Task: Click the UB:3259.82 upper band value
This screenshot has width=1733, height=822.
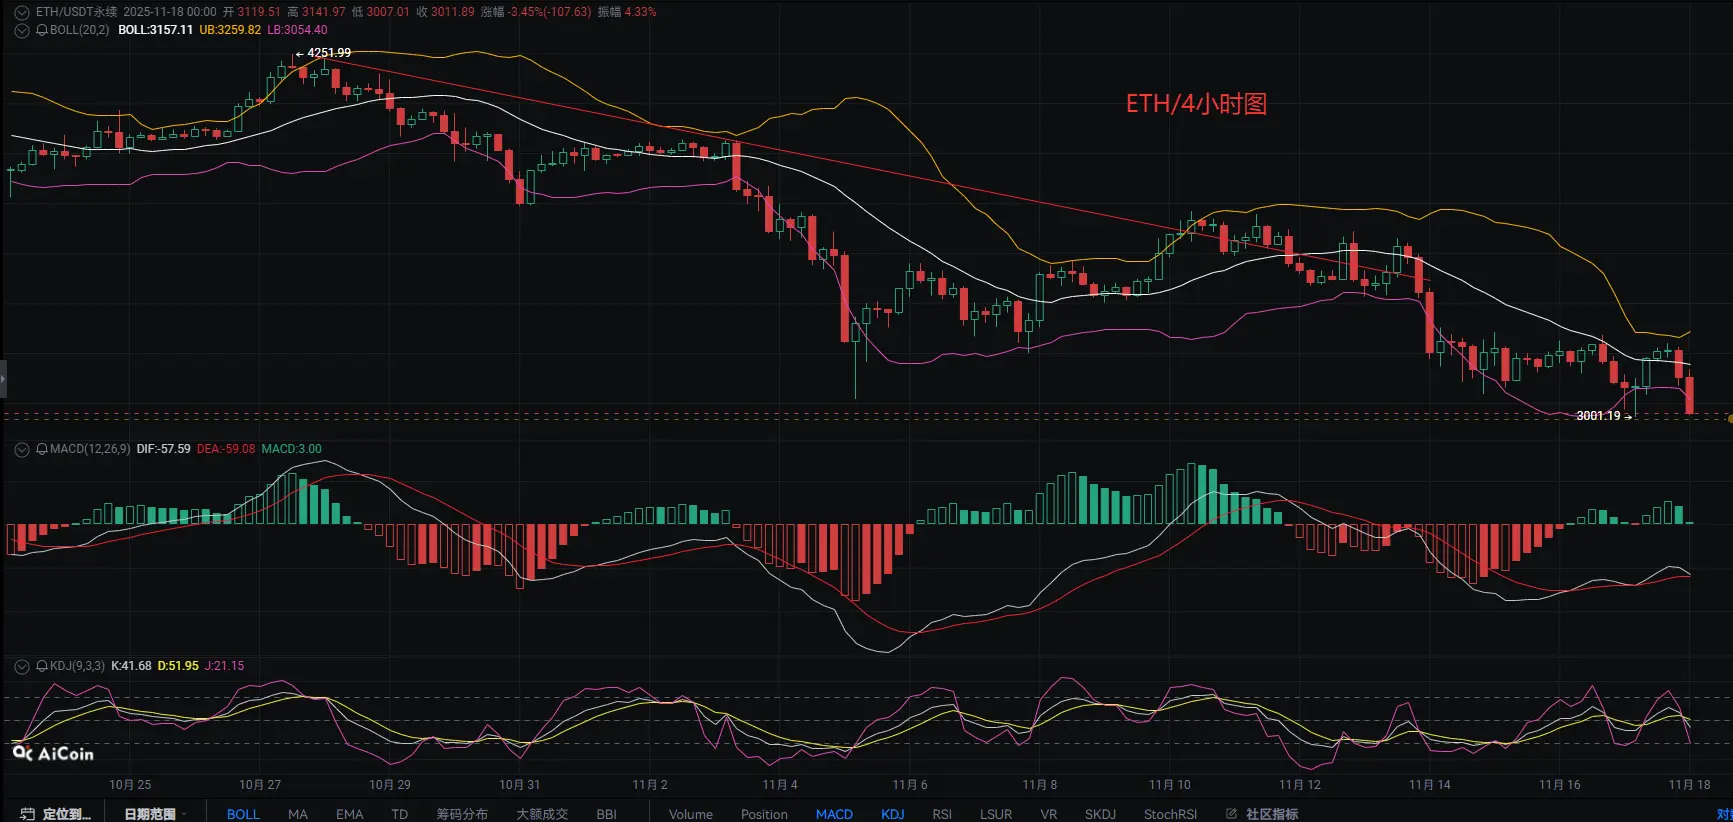Action: (x=230, y=30)
